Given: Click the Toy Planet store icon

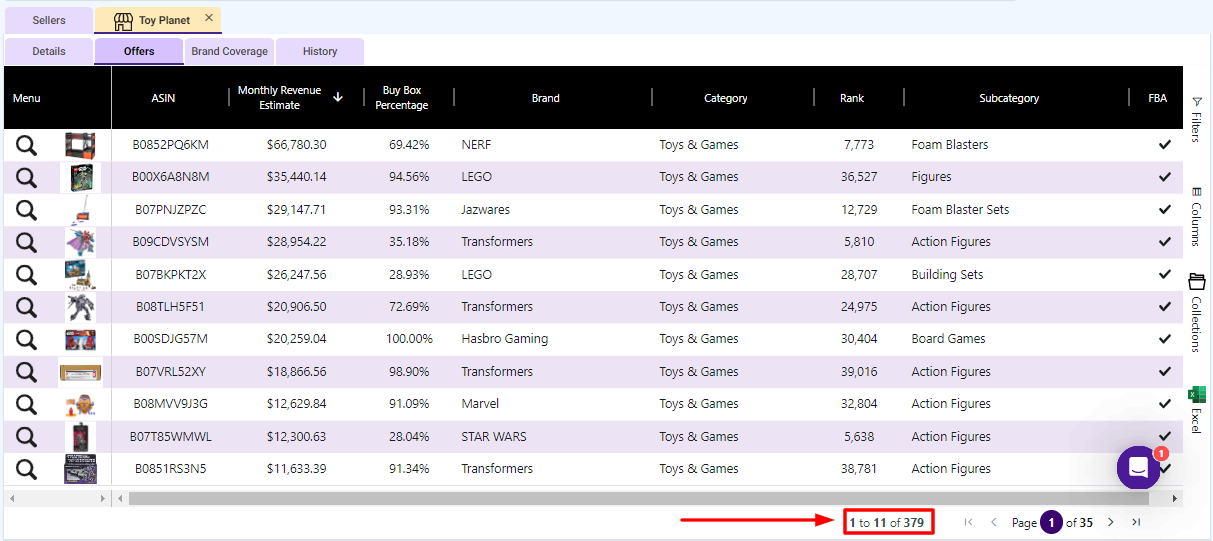Looking at the screenshot, I should [123, 20].
